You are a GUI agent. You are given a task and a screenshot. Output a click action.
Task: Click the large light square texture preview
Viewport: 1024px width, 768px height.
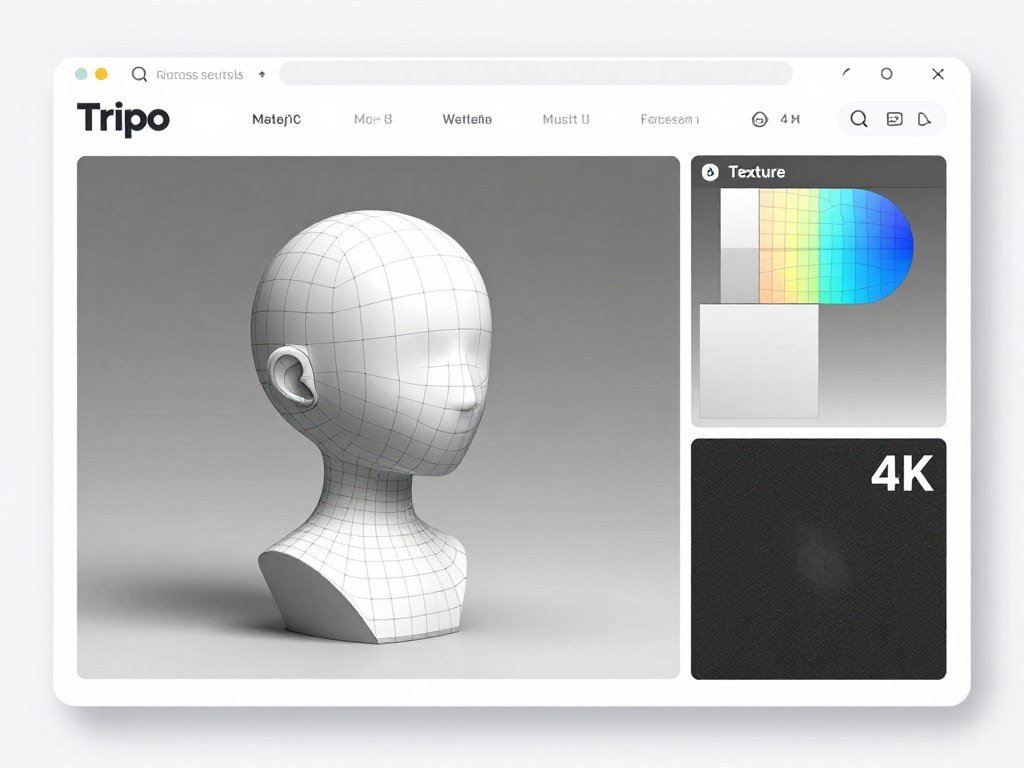pyautogui.click(x=759, y=361)
